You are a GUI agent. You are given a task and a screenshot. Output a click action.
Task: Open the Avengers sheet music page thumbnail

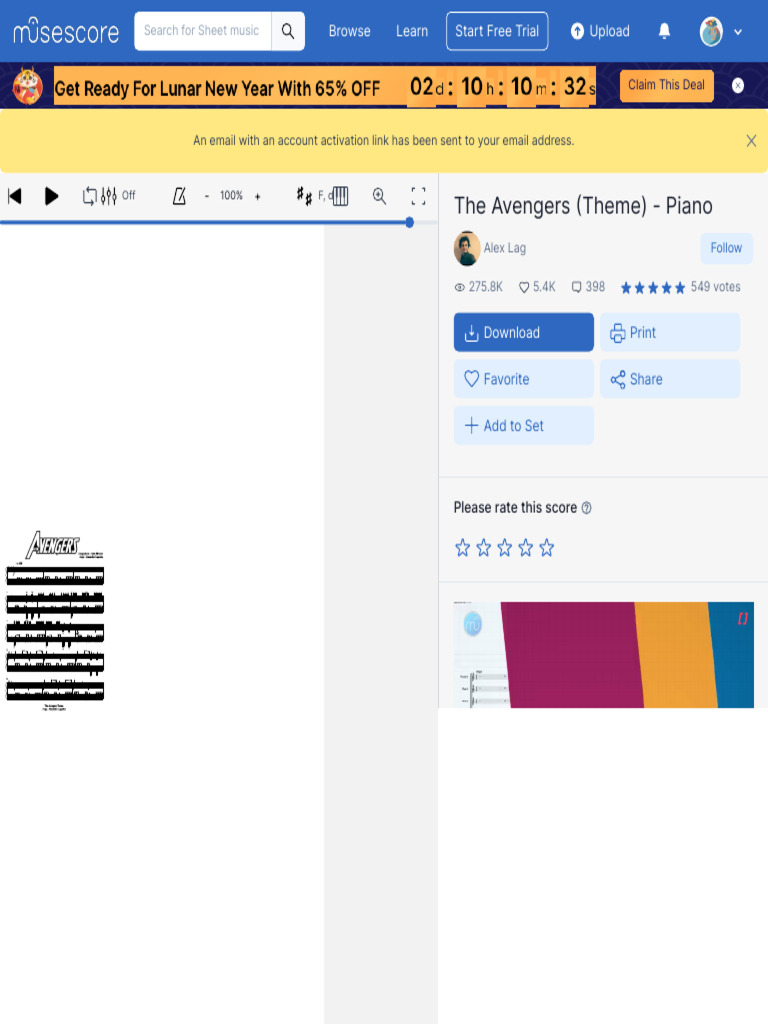point(55,620)
